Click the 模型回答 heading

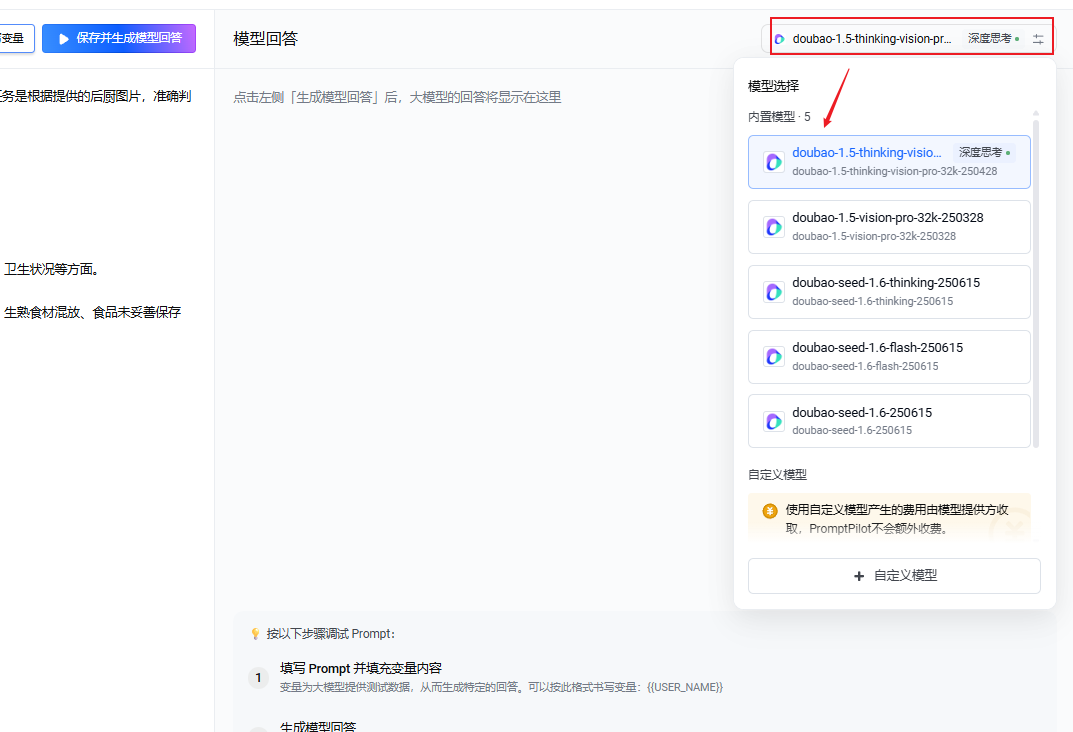266,39
